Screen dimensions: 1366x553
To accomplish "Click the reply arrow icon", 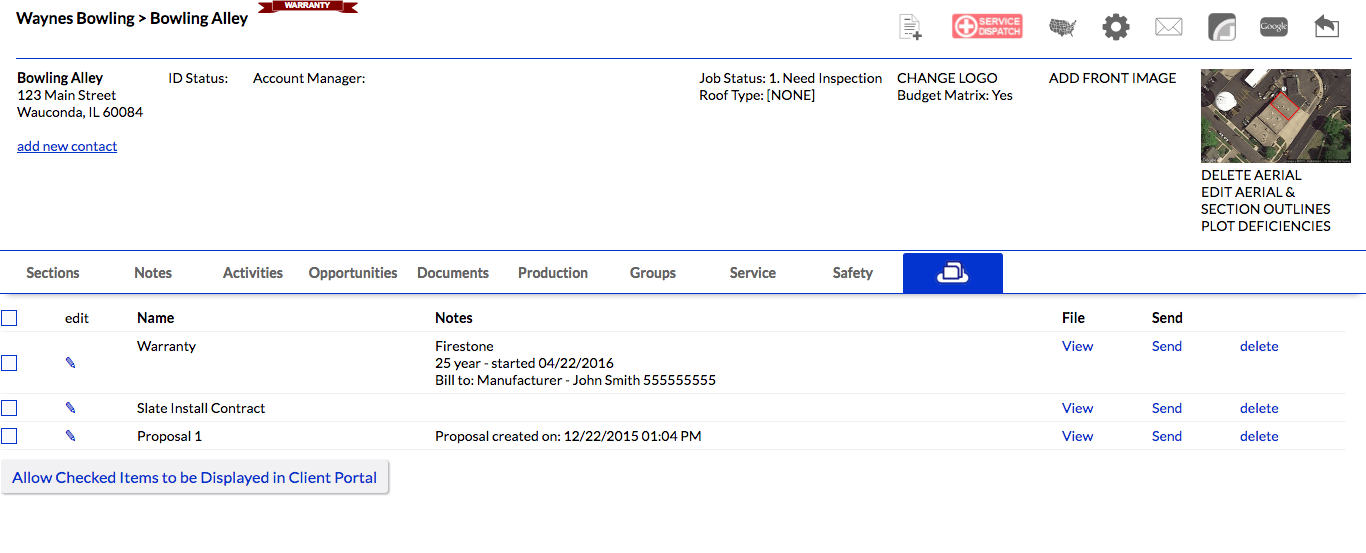I will coord(1327,27).
